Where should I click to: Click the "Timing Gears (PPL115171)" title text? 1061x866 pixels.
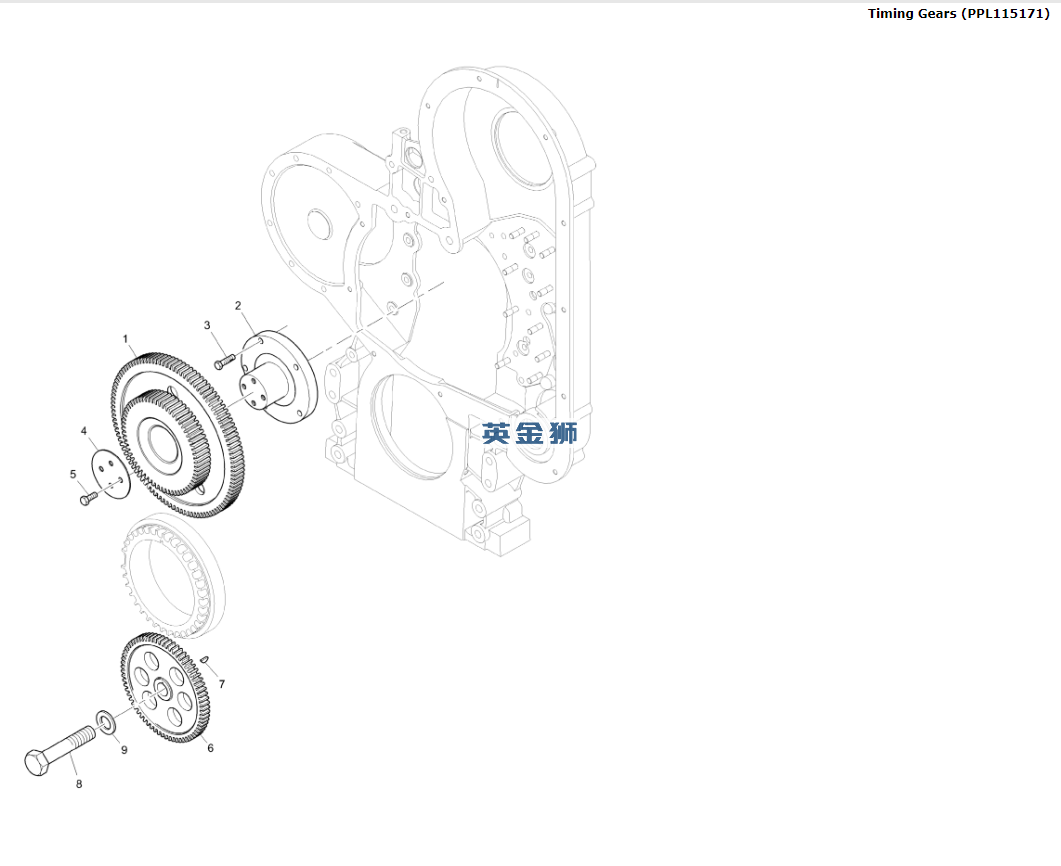click(x=958, y=14)
